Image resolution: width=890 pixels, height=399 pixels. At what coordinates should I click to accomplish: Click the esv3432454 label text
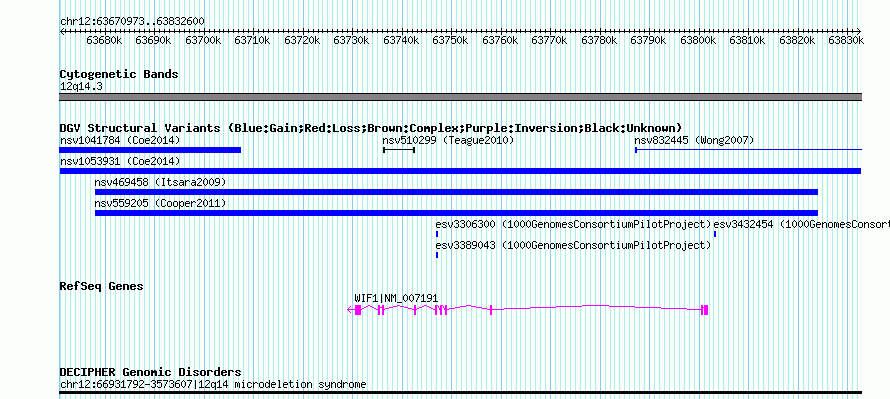(801, 224)
